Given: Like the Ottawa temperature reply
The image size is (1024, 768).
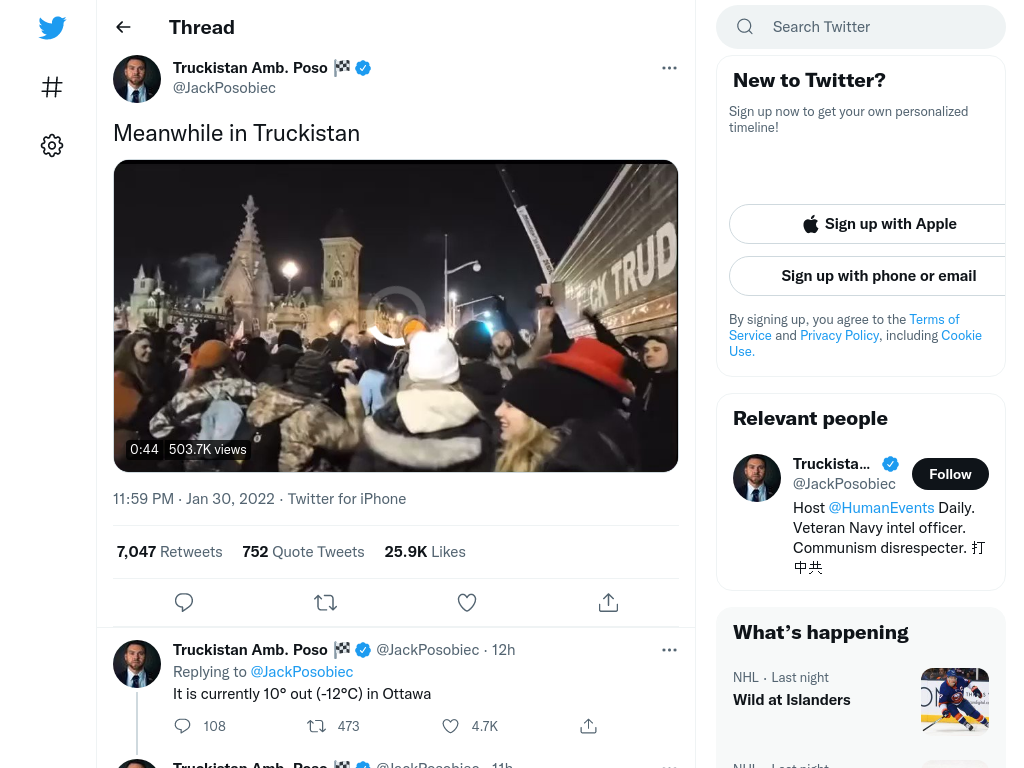Looking at the screenshot, I should pyautogui.click(x=451, y=726).
